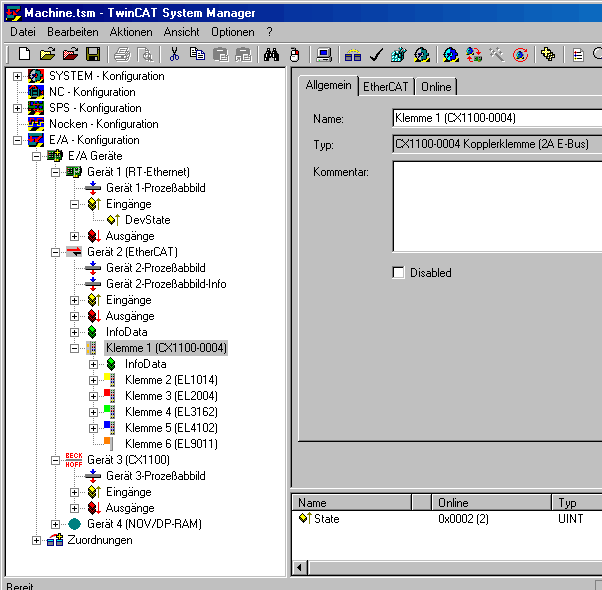The height and width of the screenshot is (590, 602).
Task: Expand the Klemme 2 (EL1014) node
Action: pos(94,380)
